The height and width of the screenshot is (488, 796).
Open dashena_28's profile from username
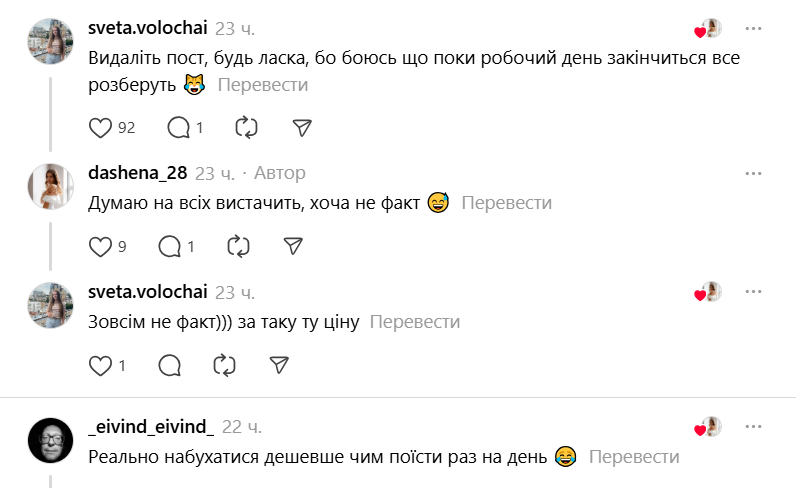coord(138,173)
